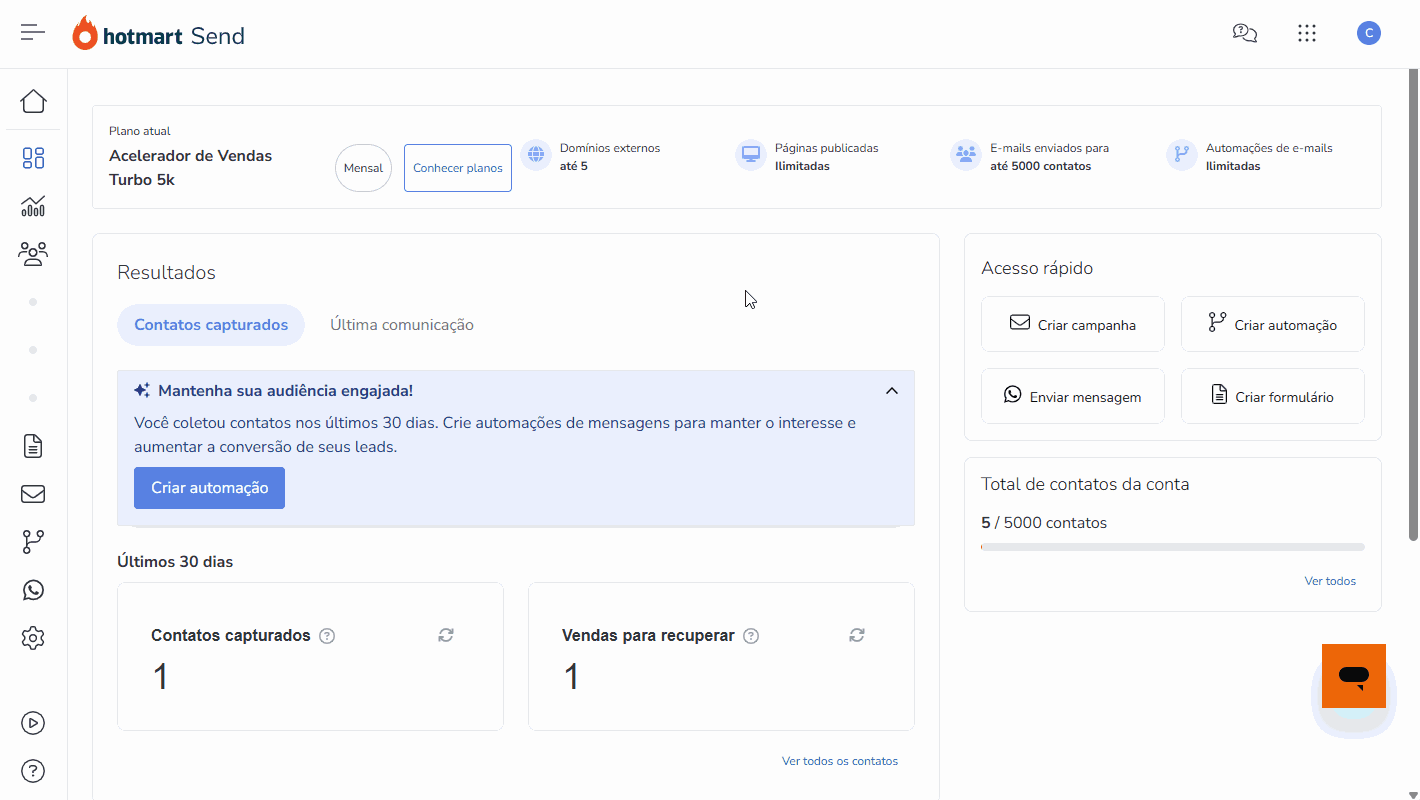The width and height of the screenshot is (1420, 800).
Task: Open the analytics chart sidebar icon
Action: 33,206
